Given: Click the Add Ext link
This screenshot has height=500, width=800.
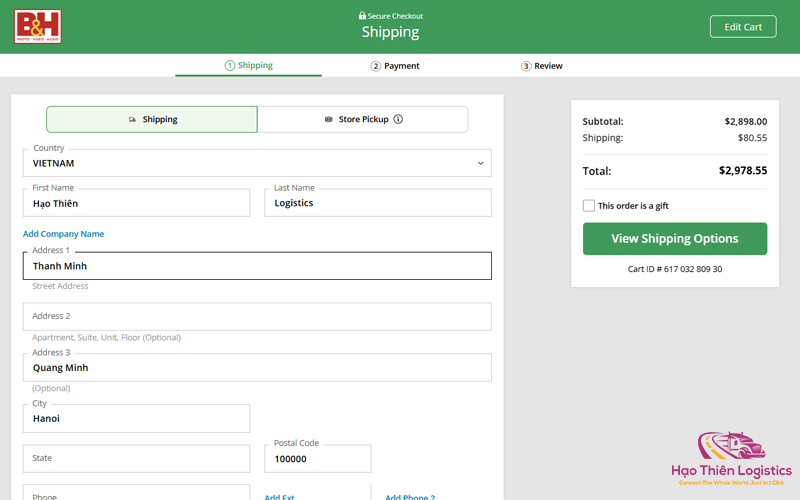Looking at the screenshot, I should coord(279,496).
